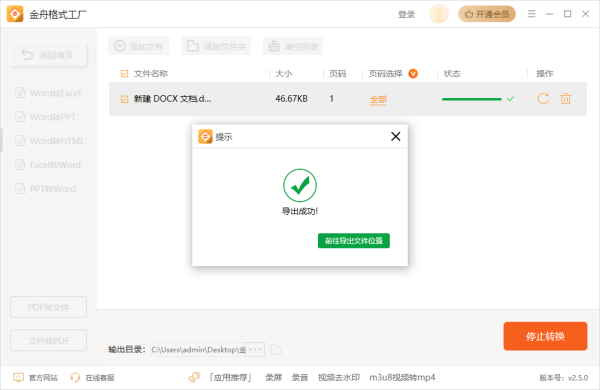The image size is (600, 390).
Task: Open the PDF转文件 section
Action: click(49, 307)
